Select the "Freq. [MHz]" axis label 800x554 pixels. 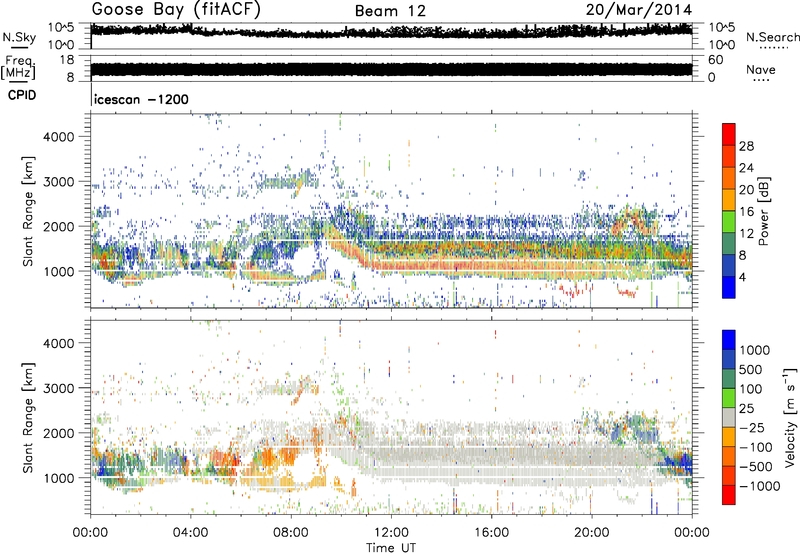18,68
